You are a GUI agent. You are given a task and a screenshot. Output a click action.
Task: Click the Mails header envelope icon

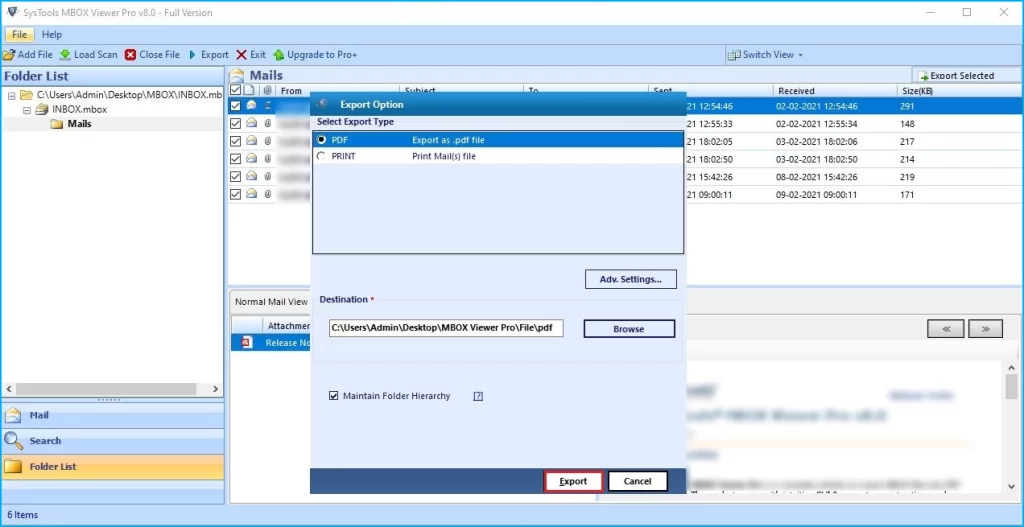pyautogui.click(x=236, y=75)
